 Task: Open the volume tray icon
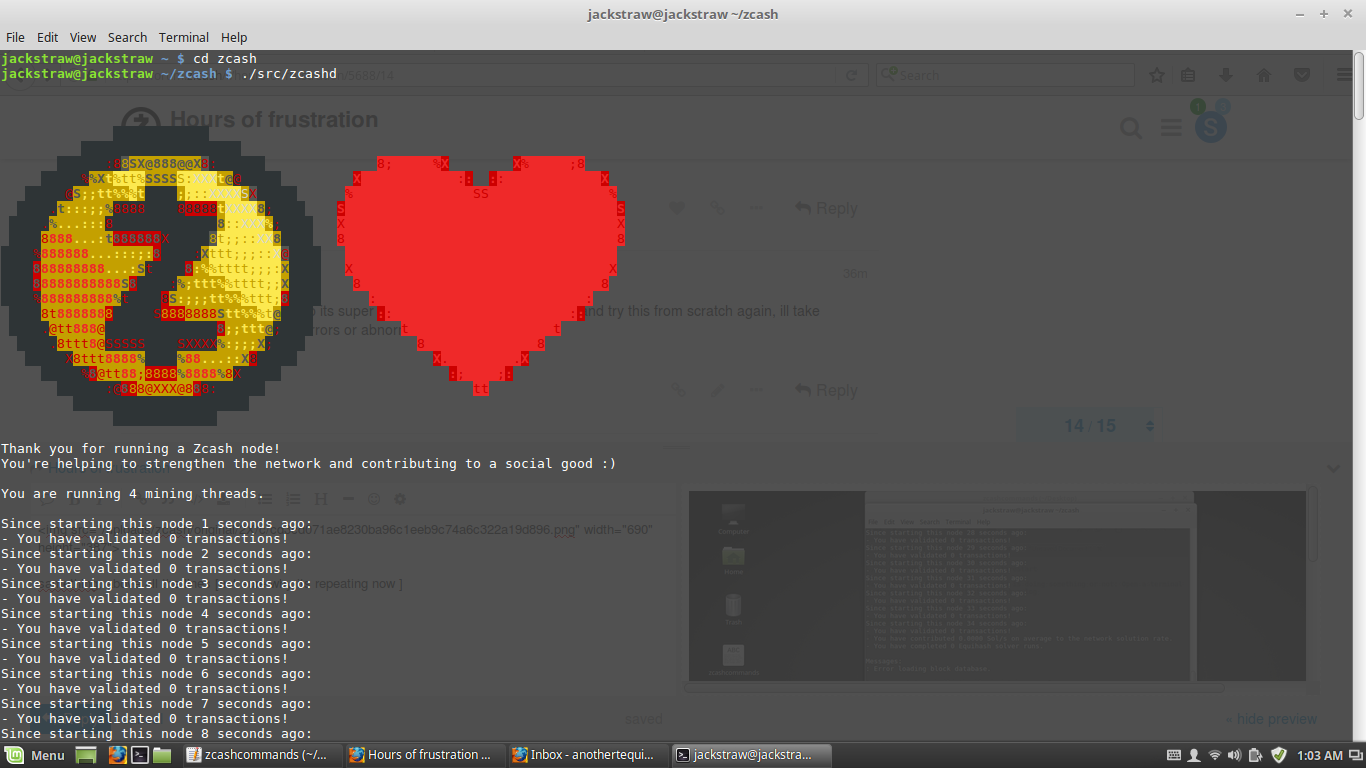pos(1235,755)
